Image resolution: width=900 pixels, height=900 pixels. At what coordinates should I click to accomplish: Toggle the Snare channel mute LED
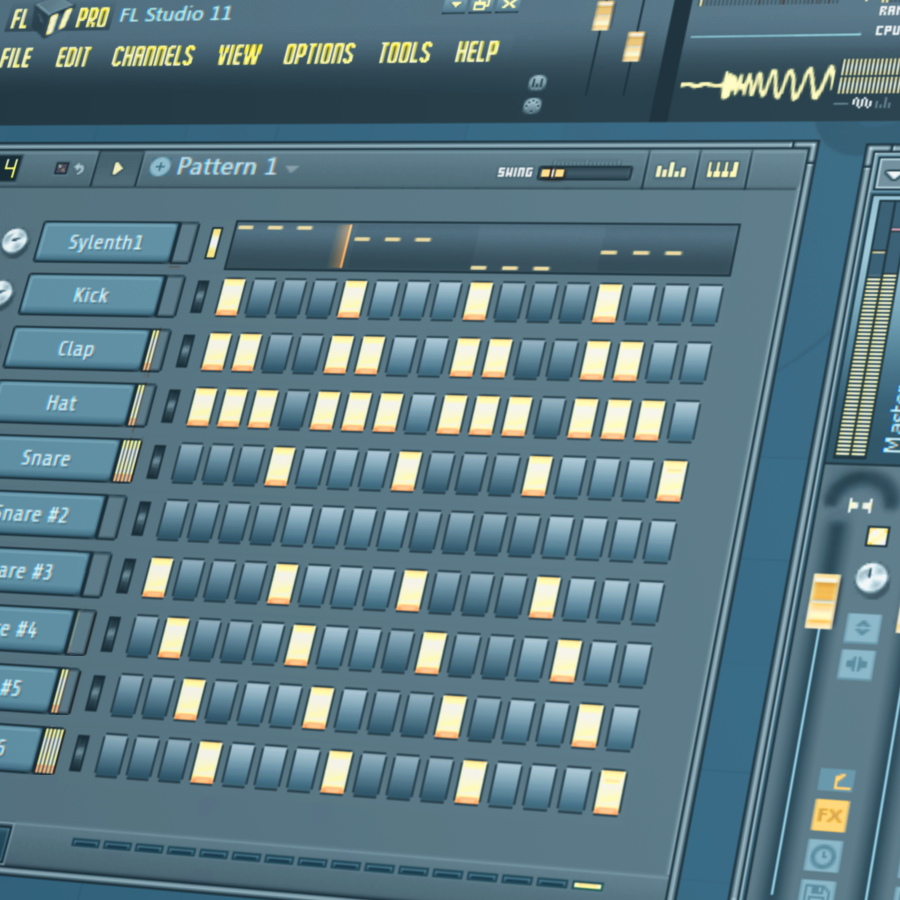point(156,462)
